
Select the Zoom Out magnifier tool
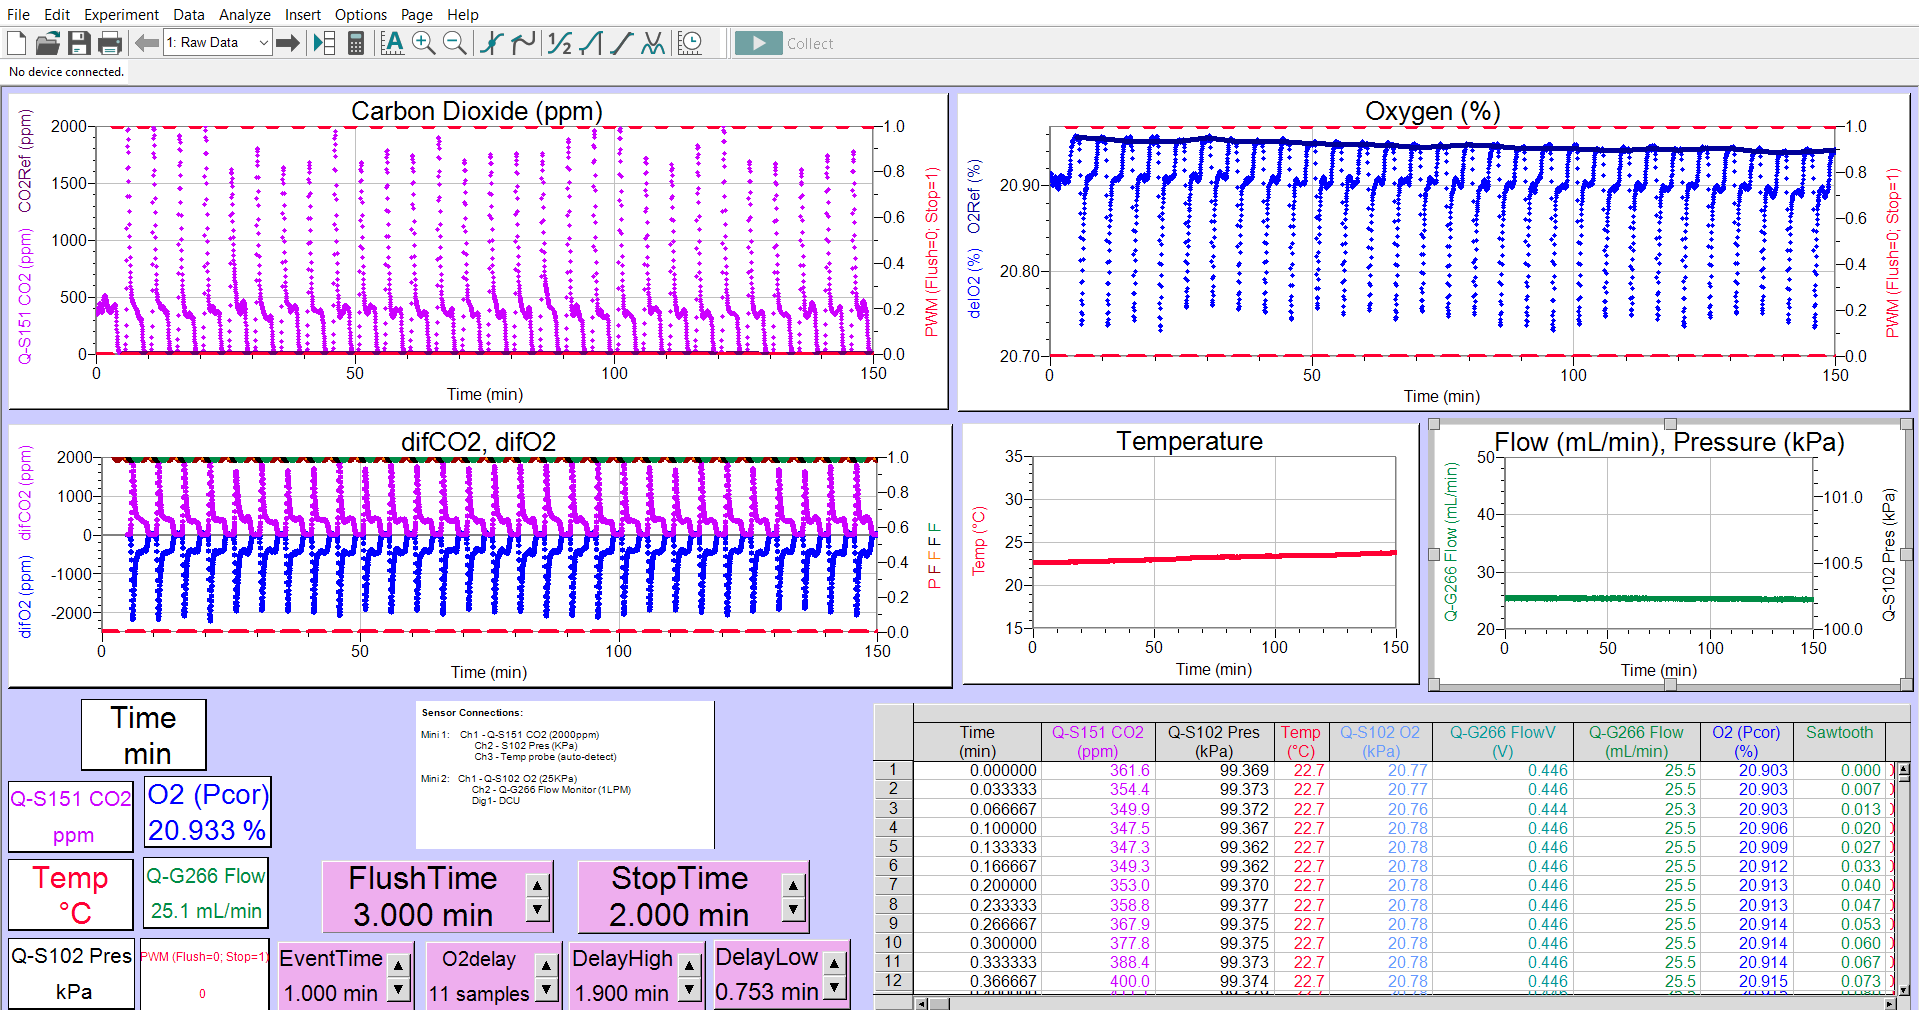455,43
